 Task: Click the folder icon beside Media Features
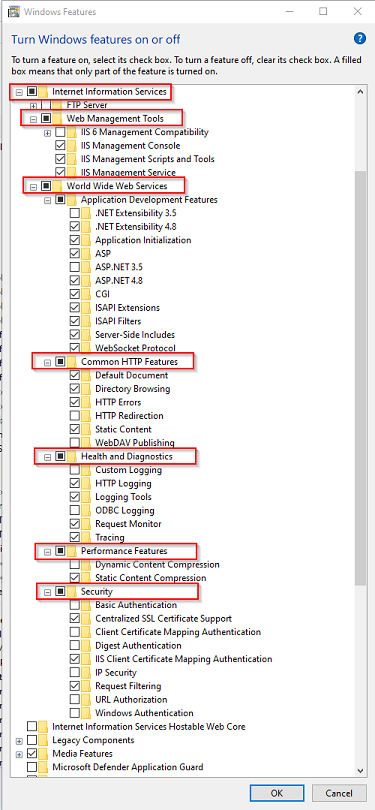point(43,753)
